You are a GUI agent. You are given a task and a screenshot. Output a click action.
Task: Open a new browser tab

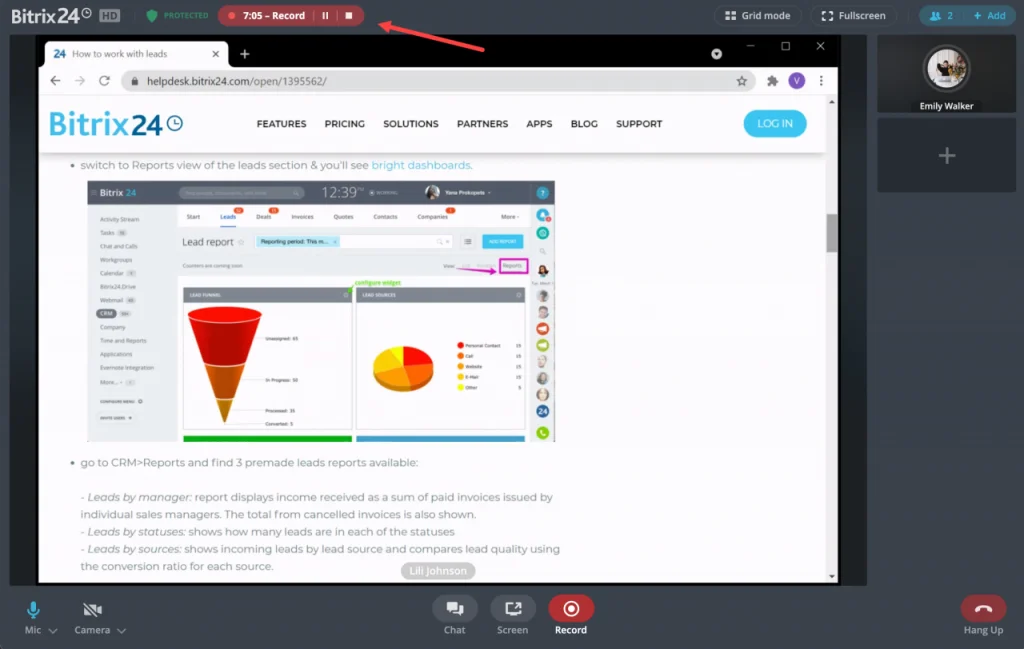[244, 54]
